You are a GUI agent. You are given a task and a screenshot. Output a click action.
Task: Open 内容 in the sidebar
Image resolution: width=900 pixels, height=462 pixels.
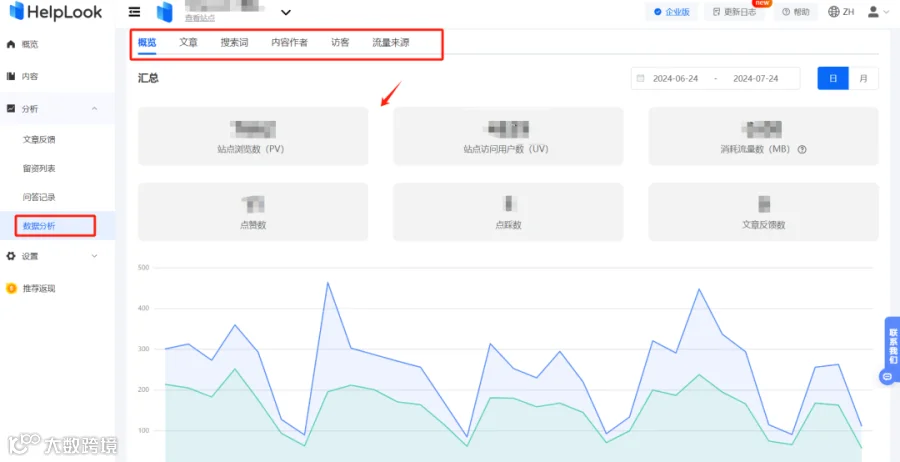click(x=30, y=76)
